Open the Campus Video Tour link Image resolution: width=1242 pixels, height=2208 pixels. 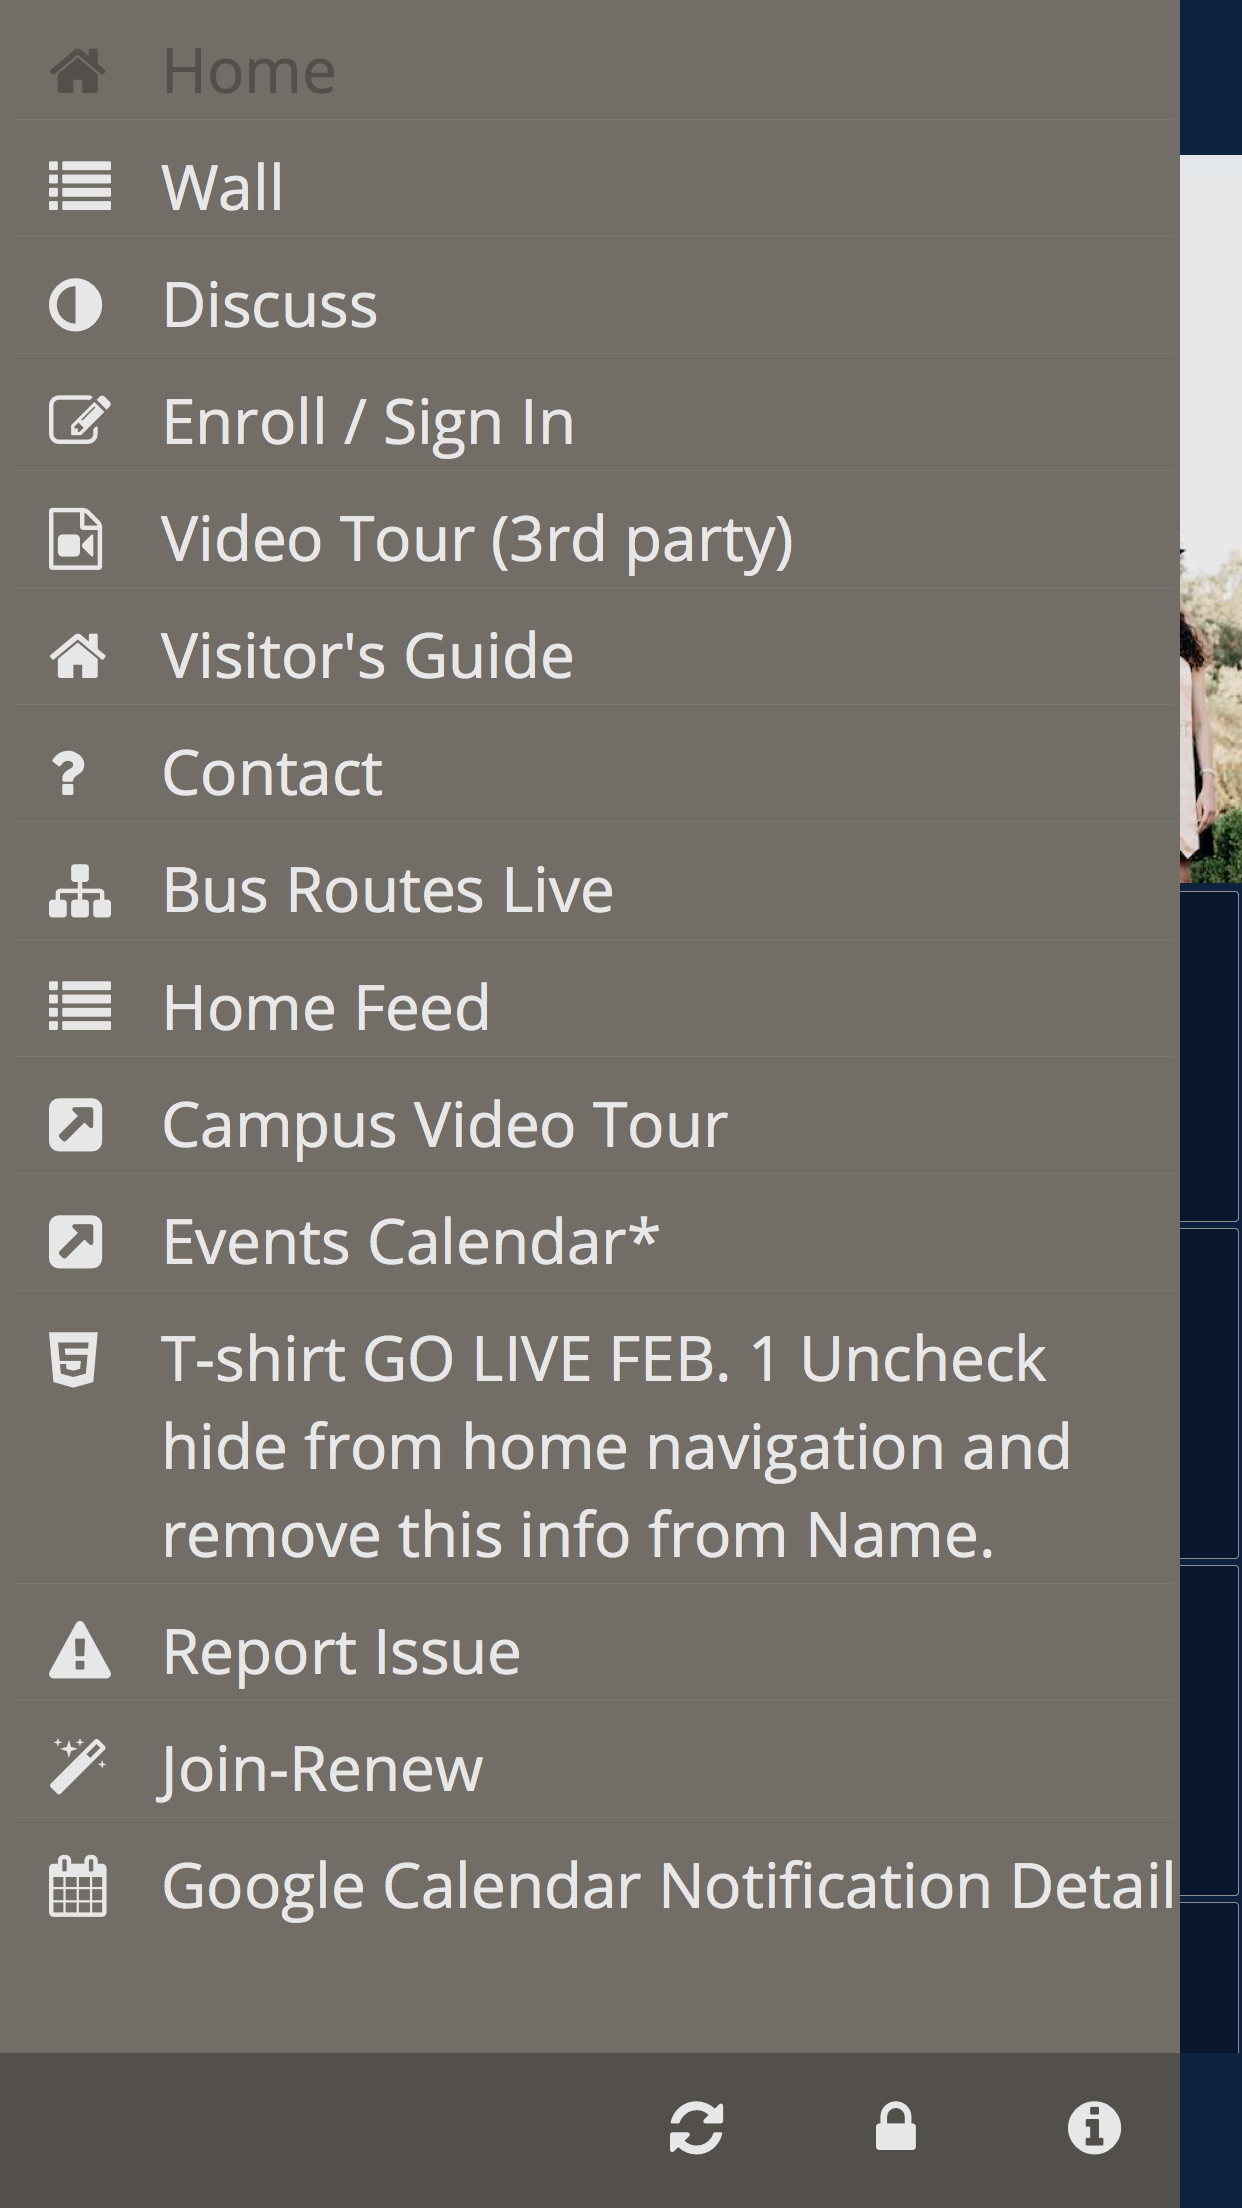tap(444, 1125)
